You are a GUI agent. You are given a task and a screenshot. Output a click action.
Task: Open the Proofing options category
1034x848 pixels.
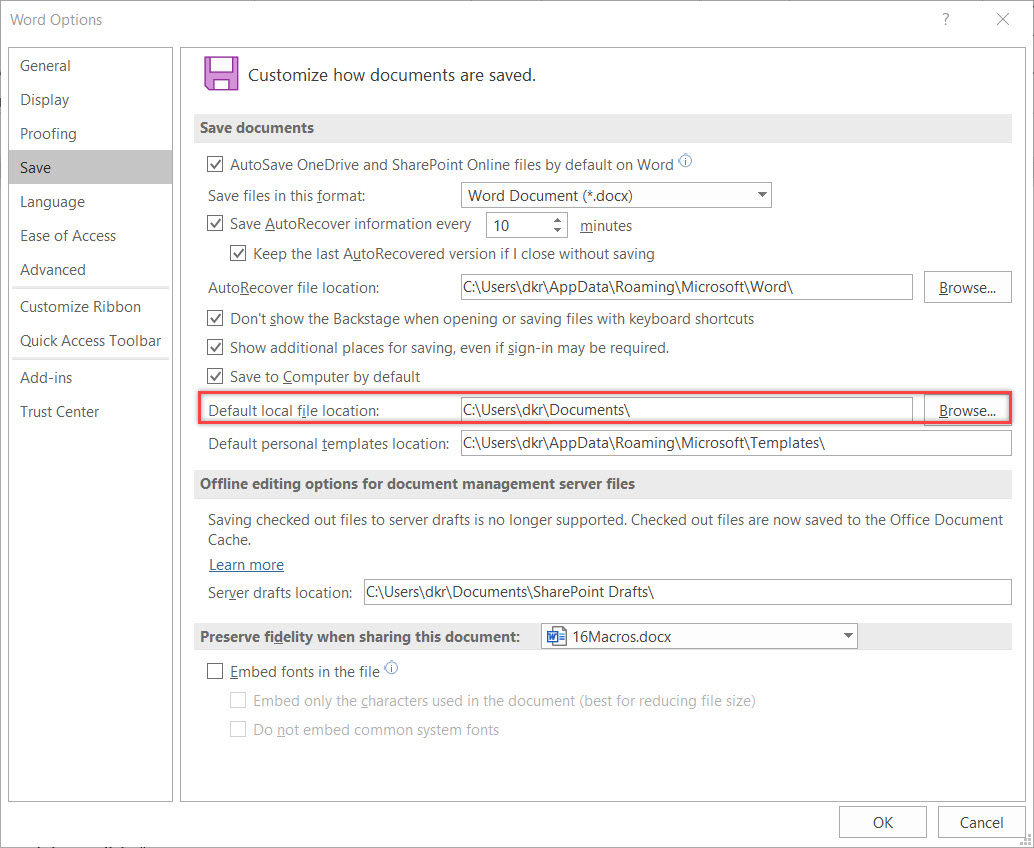click(90, 134)
